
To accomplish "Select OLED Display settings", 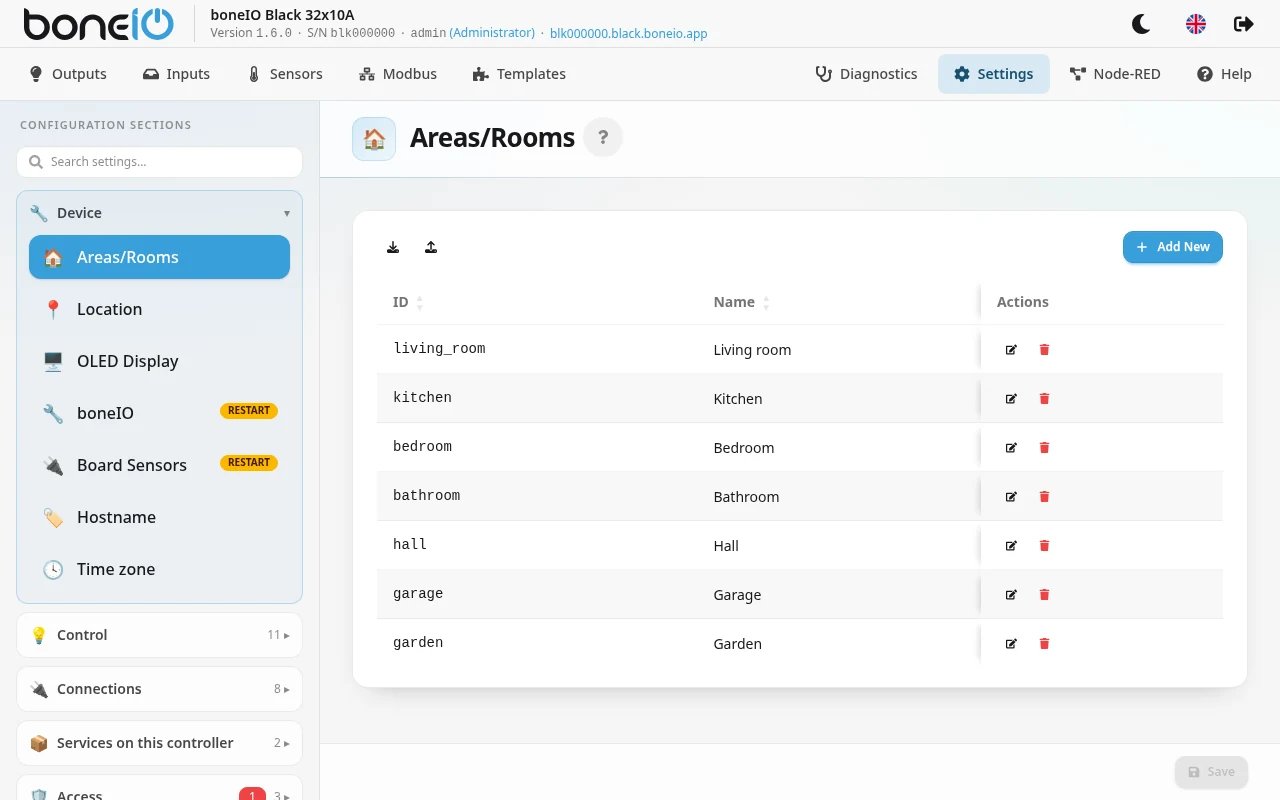I will point(159,361).
